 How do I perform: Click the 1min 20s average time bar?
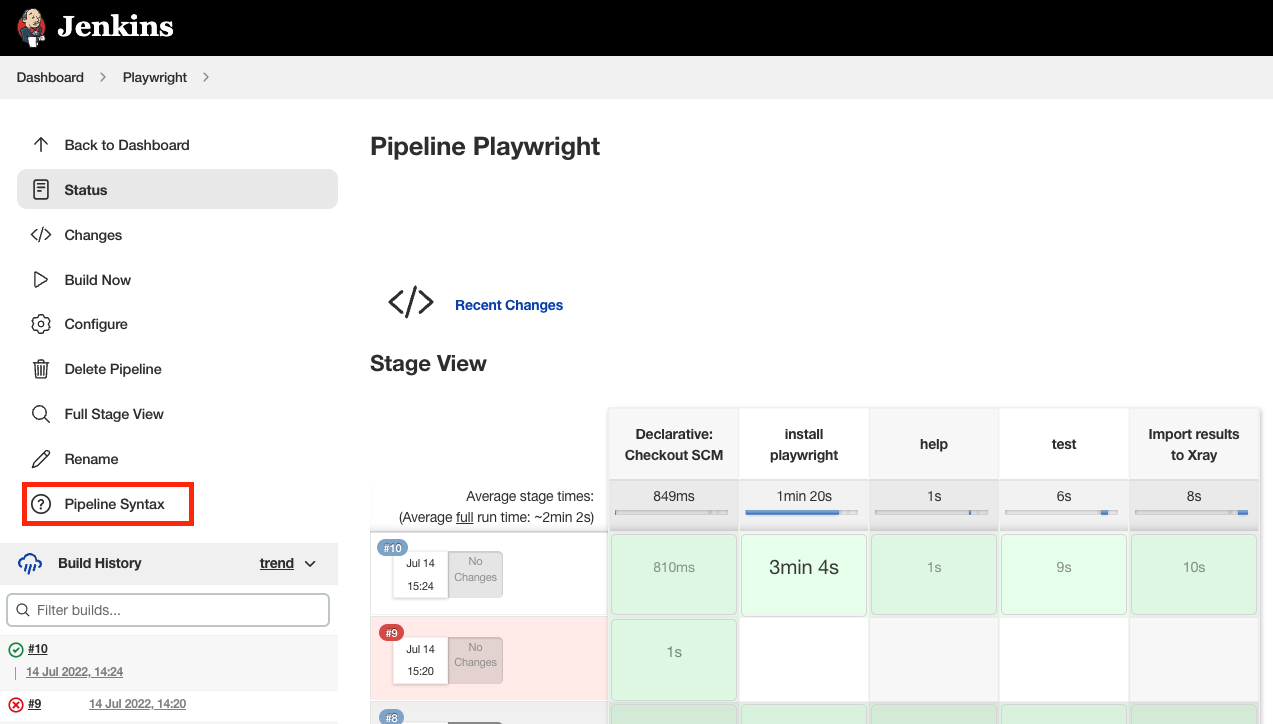click(x=801, y=512)
